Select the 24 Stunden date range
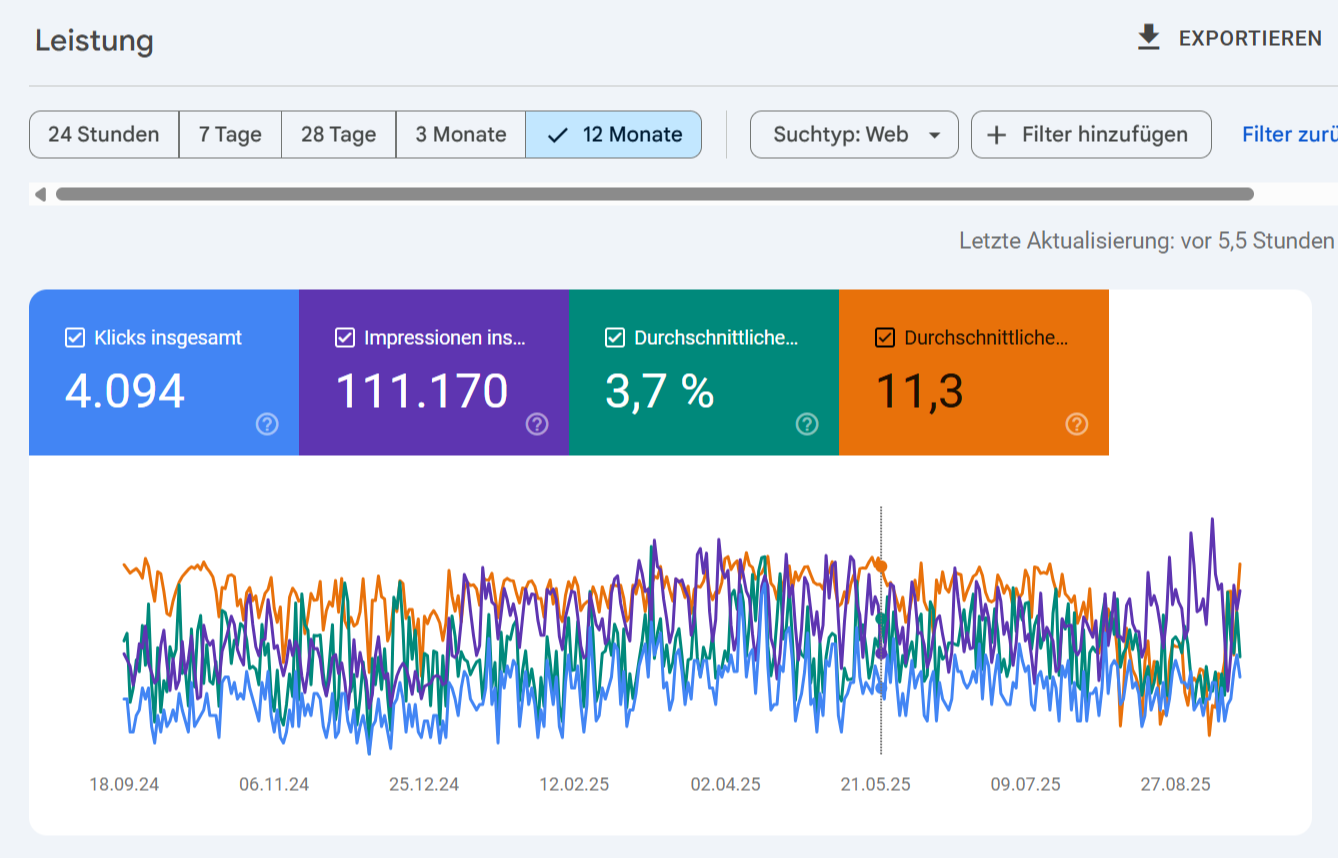 click(104, 135)
